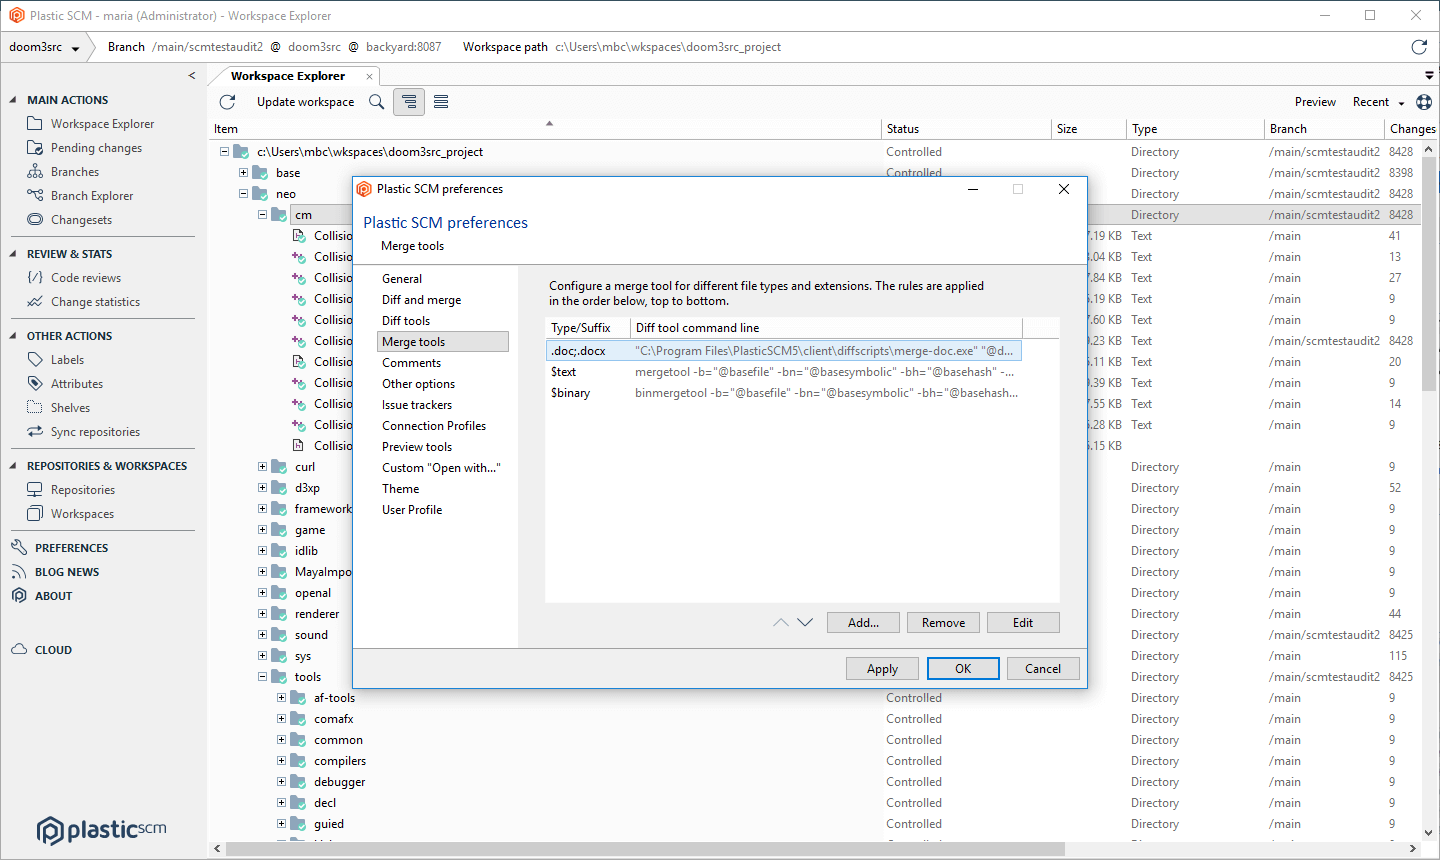This screenshot has height=860, width=1440.
Task: Open Labels in the sidebar
Action: coord(67,360)
